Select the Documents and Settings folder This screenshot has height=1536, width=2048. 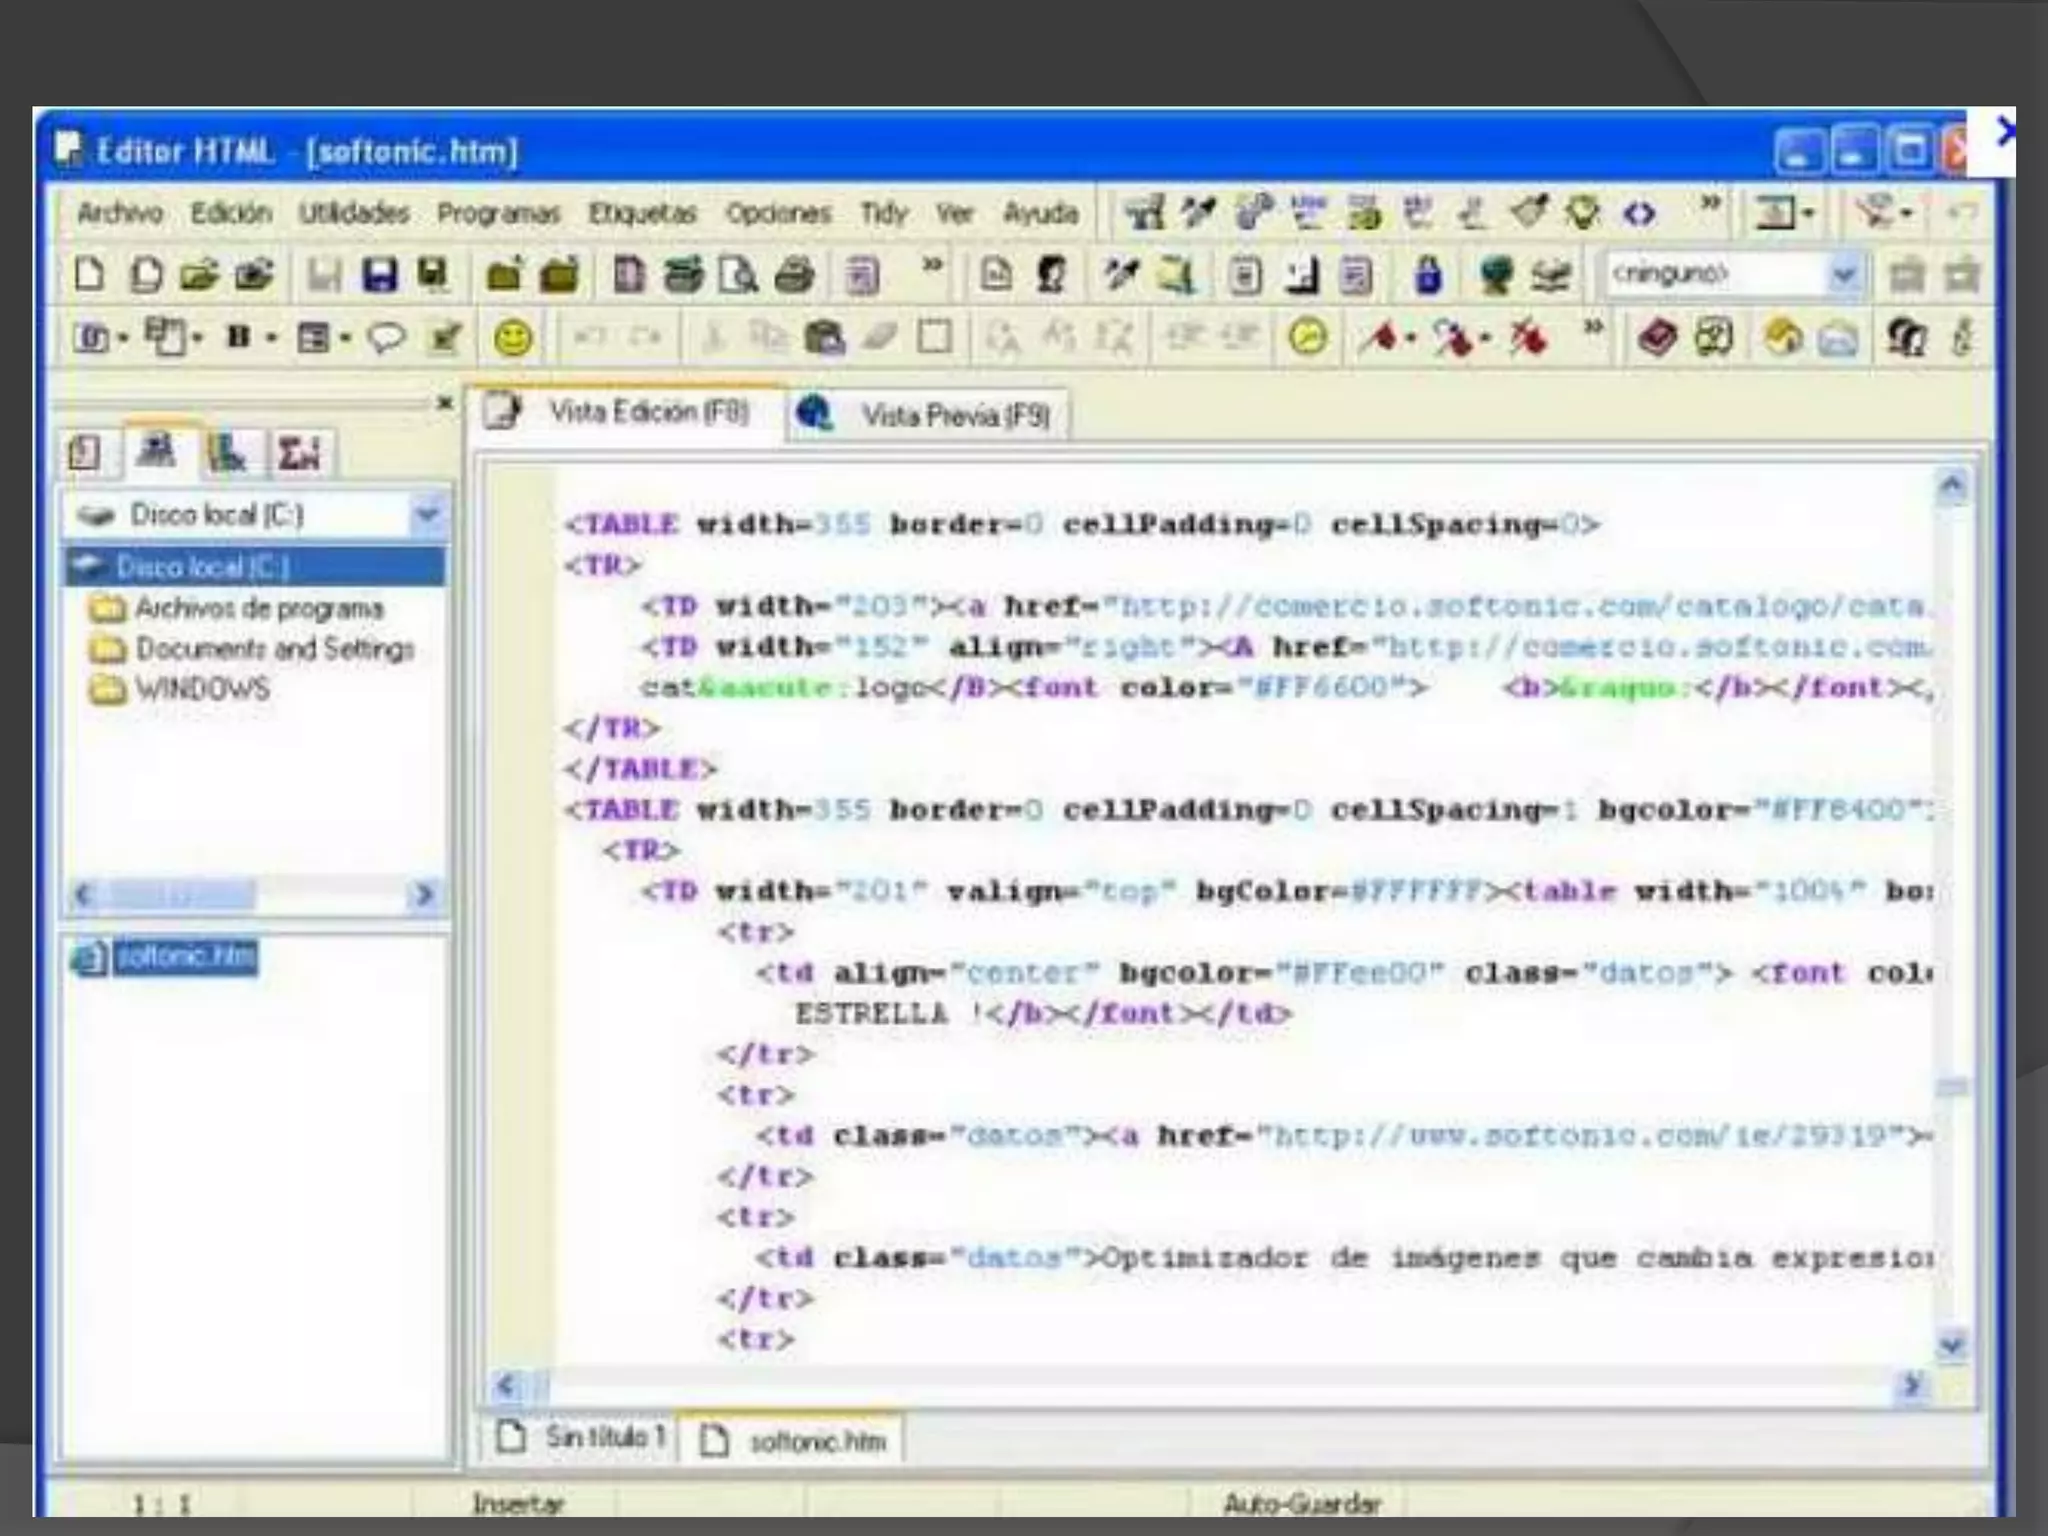(274, 649)
